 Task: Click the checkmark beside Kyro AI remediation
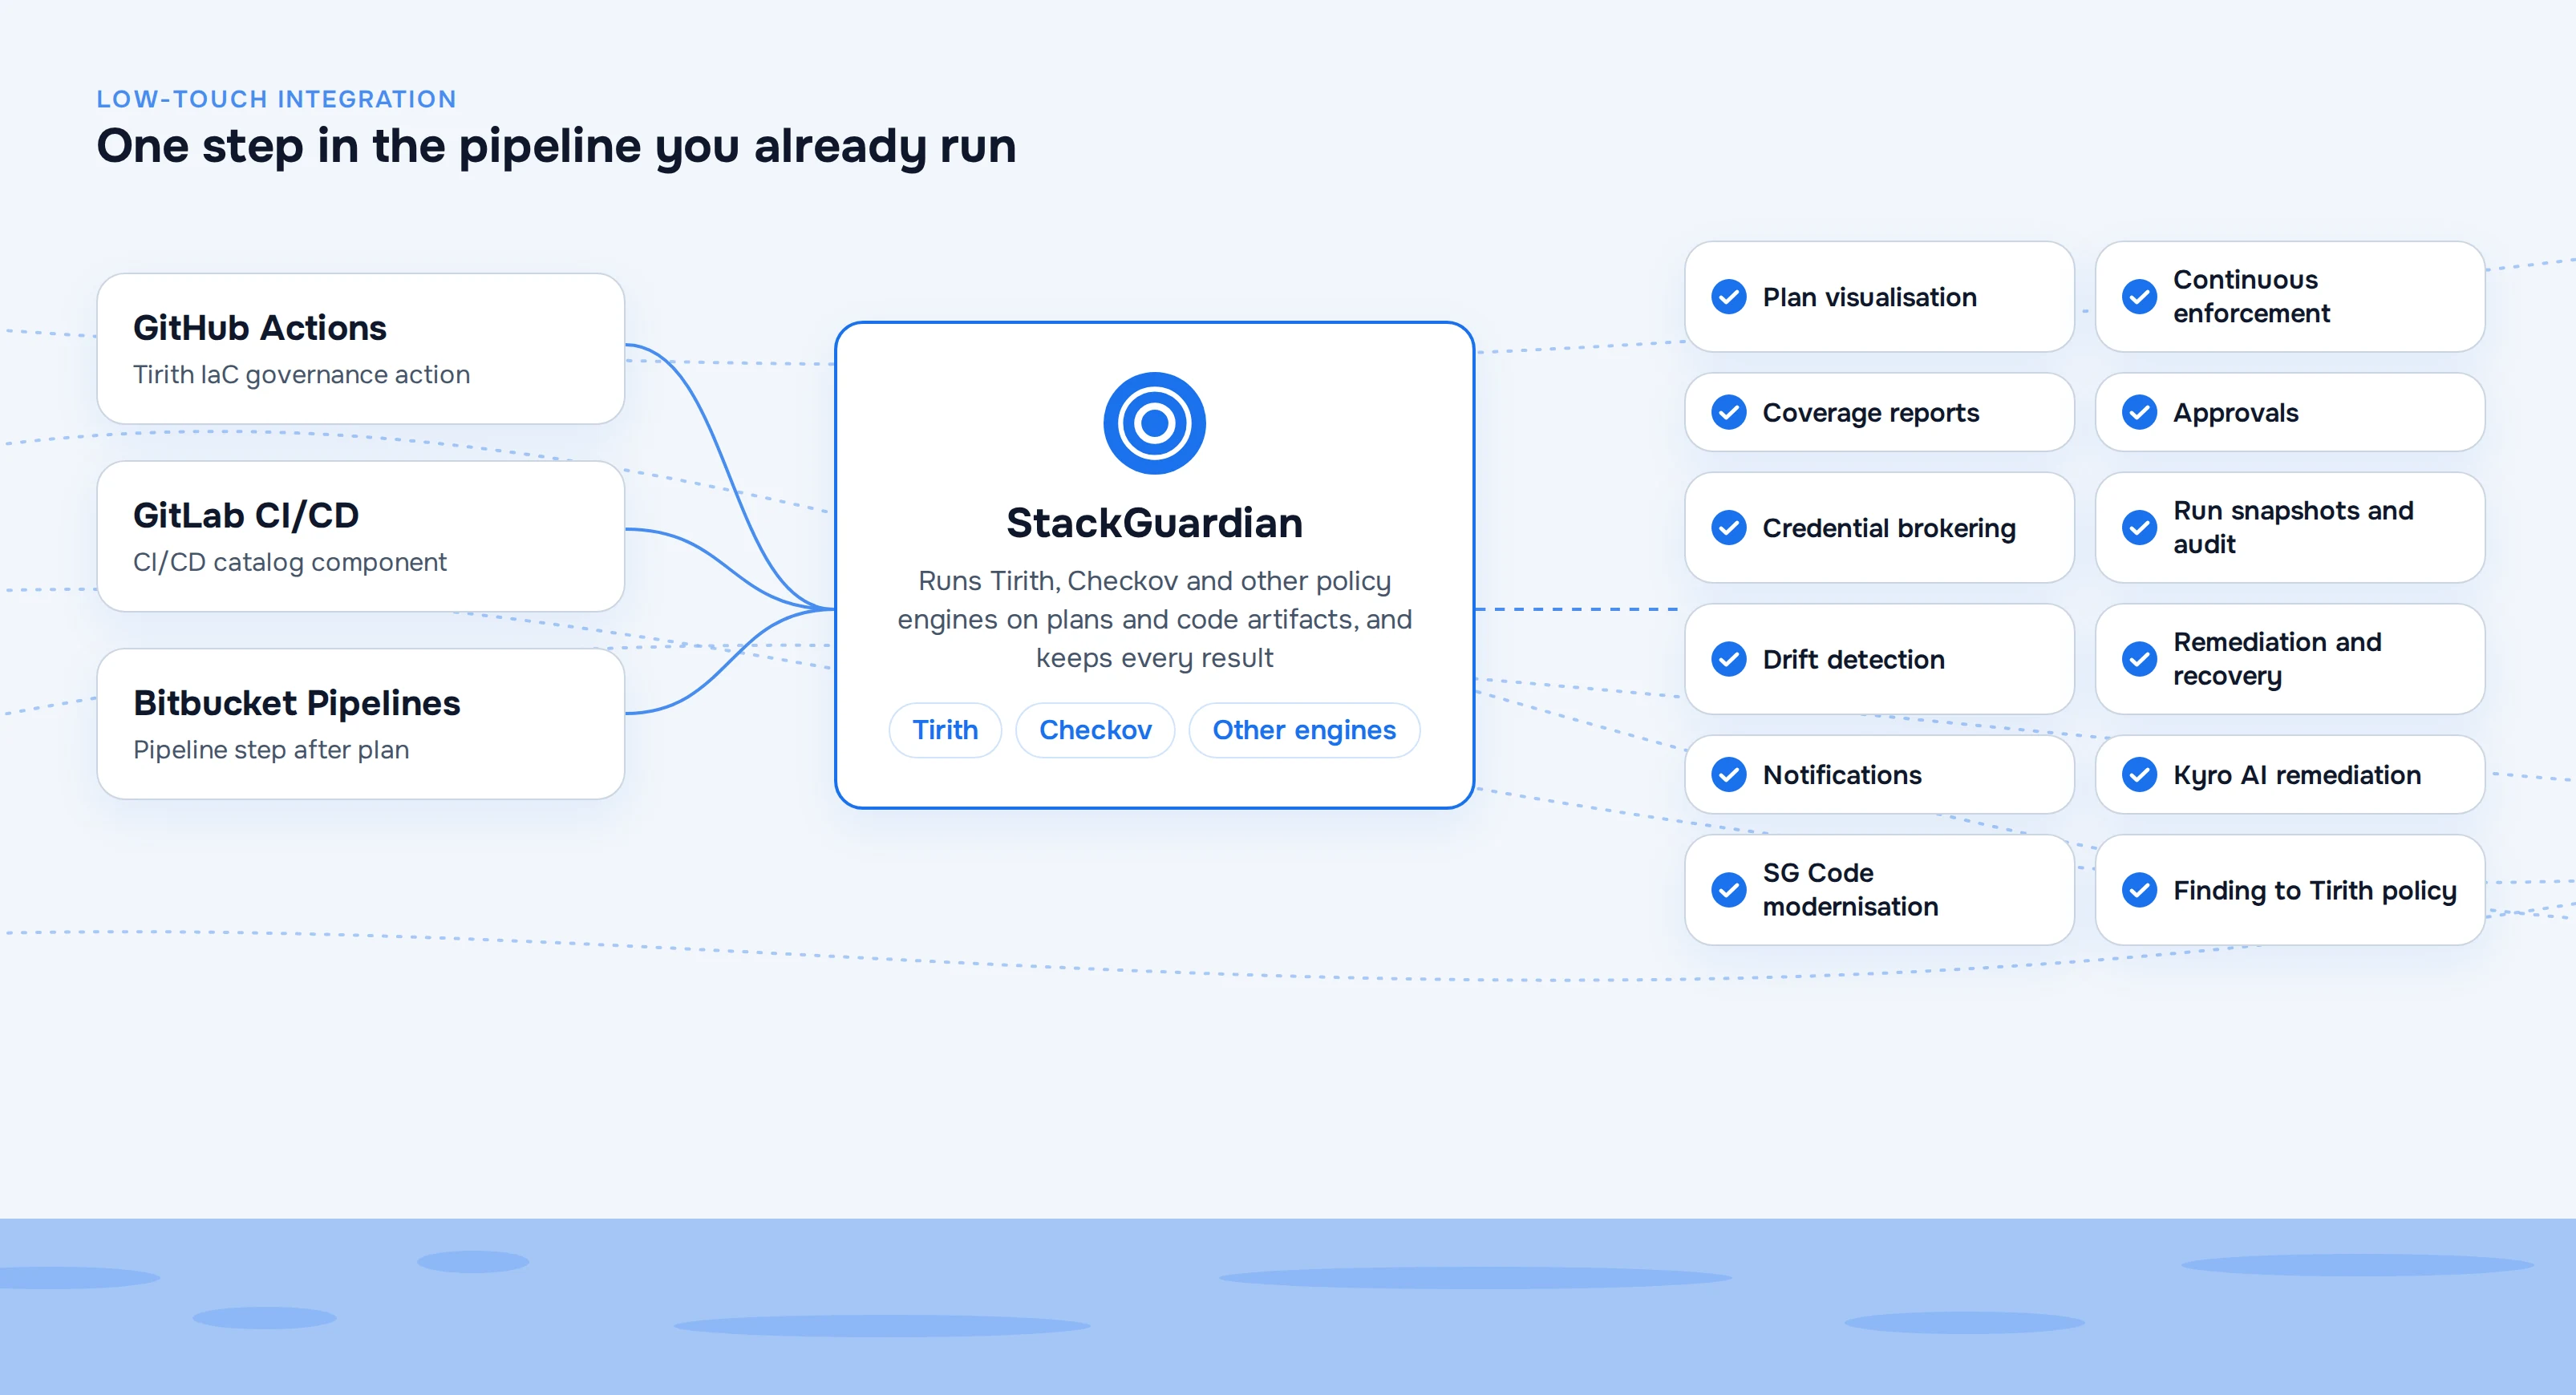pyautogui.click(x=2139, y=774)
